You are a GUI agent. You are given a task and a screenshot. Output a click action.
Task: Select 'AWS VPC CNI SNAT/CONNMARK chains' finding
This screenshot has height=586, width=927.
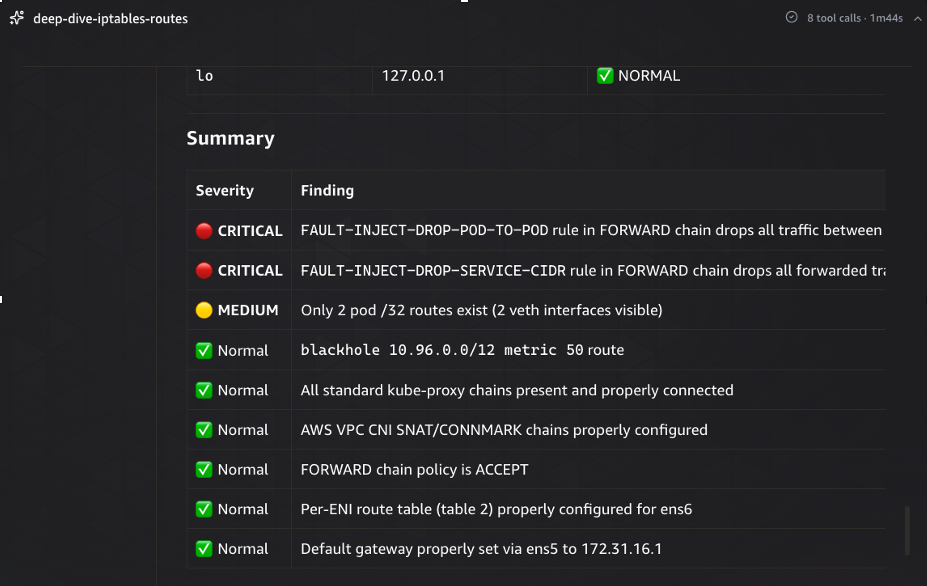(x=504, y=430)
